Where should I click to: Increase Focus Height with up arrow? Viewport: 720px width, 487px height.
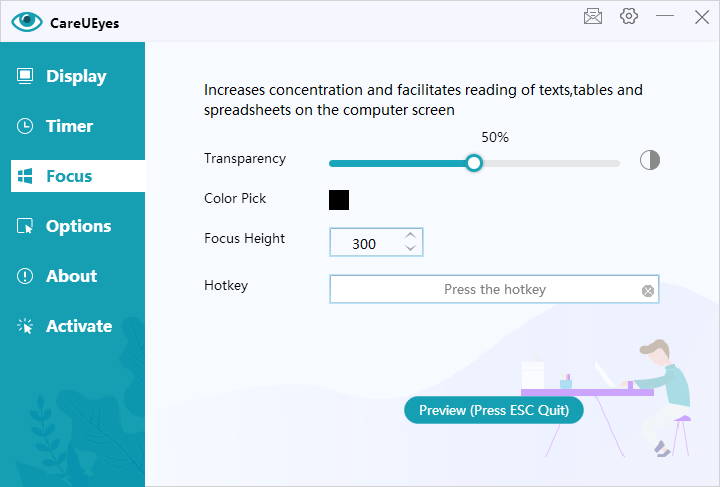point(411,235)
